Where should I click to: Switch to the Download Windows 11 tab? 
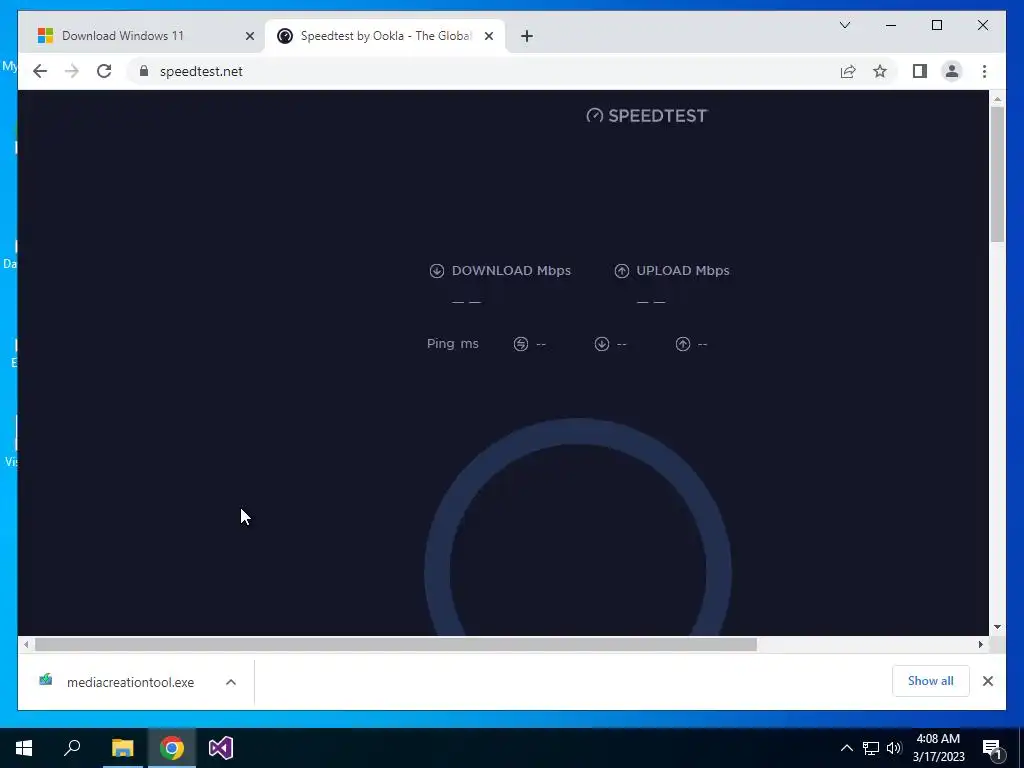tap(123, 36)
